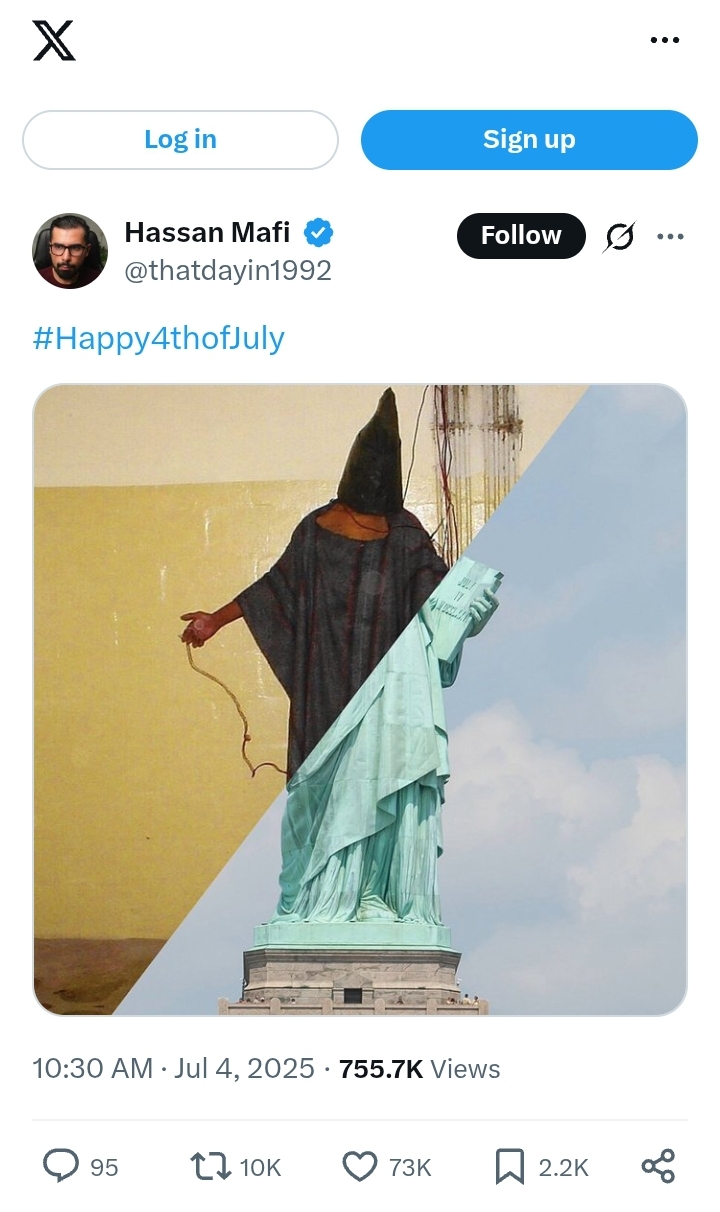Open the page-level more options ellipsis at top
720x1212 pixels.
click(665, 41)
